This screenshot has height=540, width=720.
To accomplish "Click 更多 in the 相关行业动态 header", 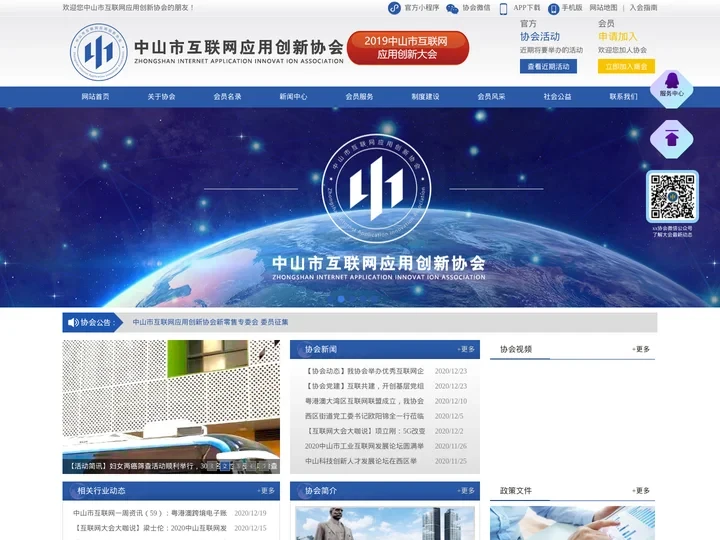I will (266, 491).
